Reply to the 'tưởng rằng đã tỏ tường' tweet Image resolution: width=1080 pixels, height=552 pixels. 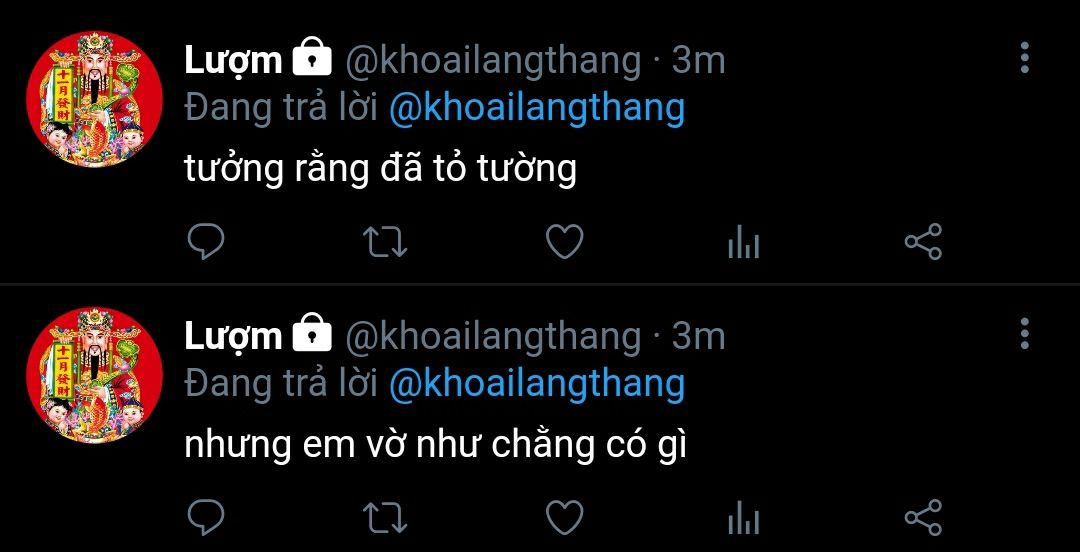tap(205, 242)
